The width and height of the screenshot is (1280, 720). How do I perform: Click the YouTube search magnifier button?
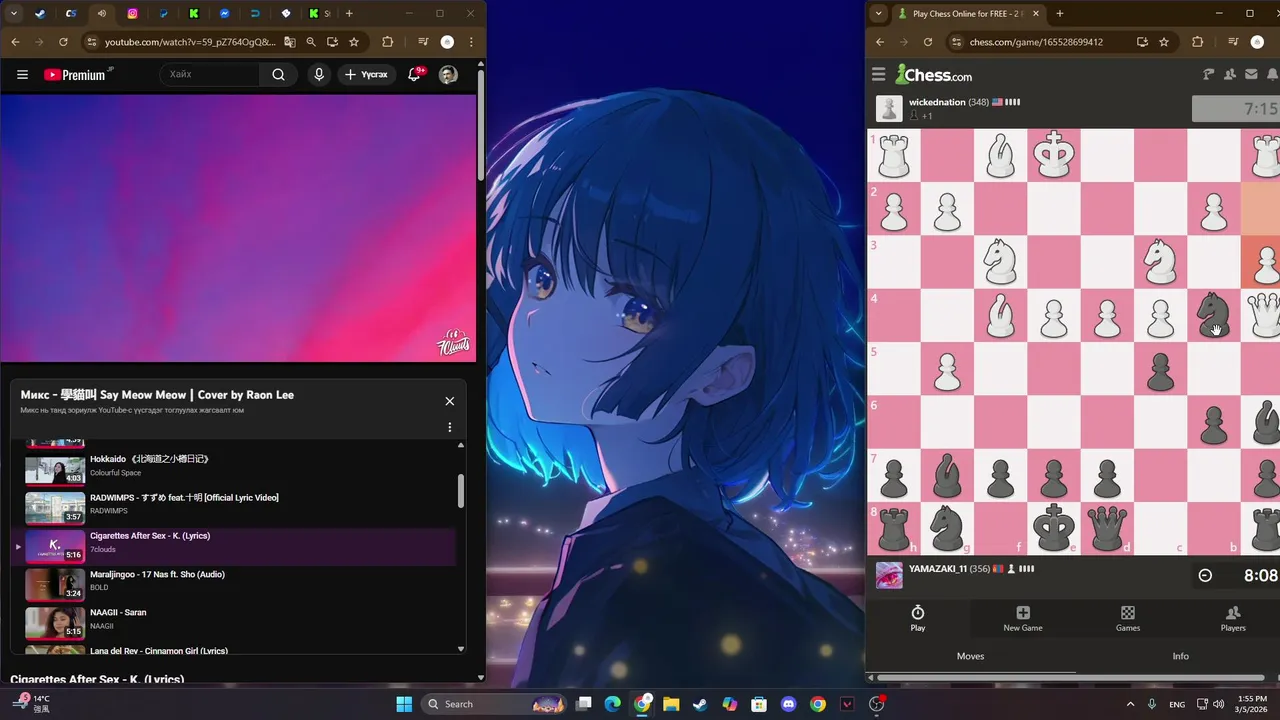point(279,74)
